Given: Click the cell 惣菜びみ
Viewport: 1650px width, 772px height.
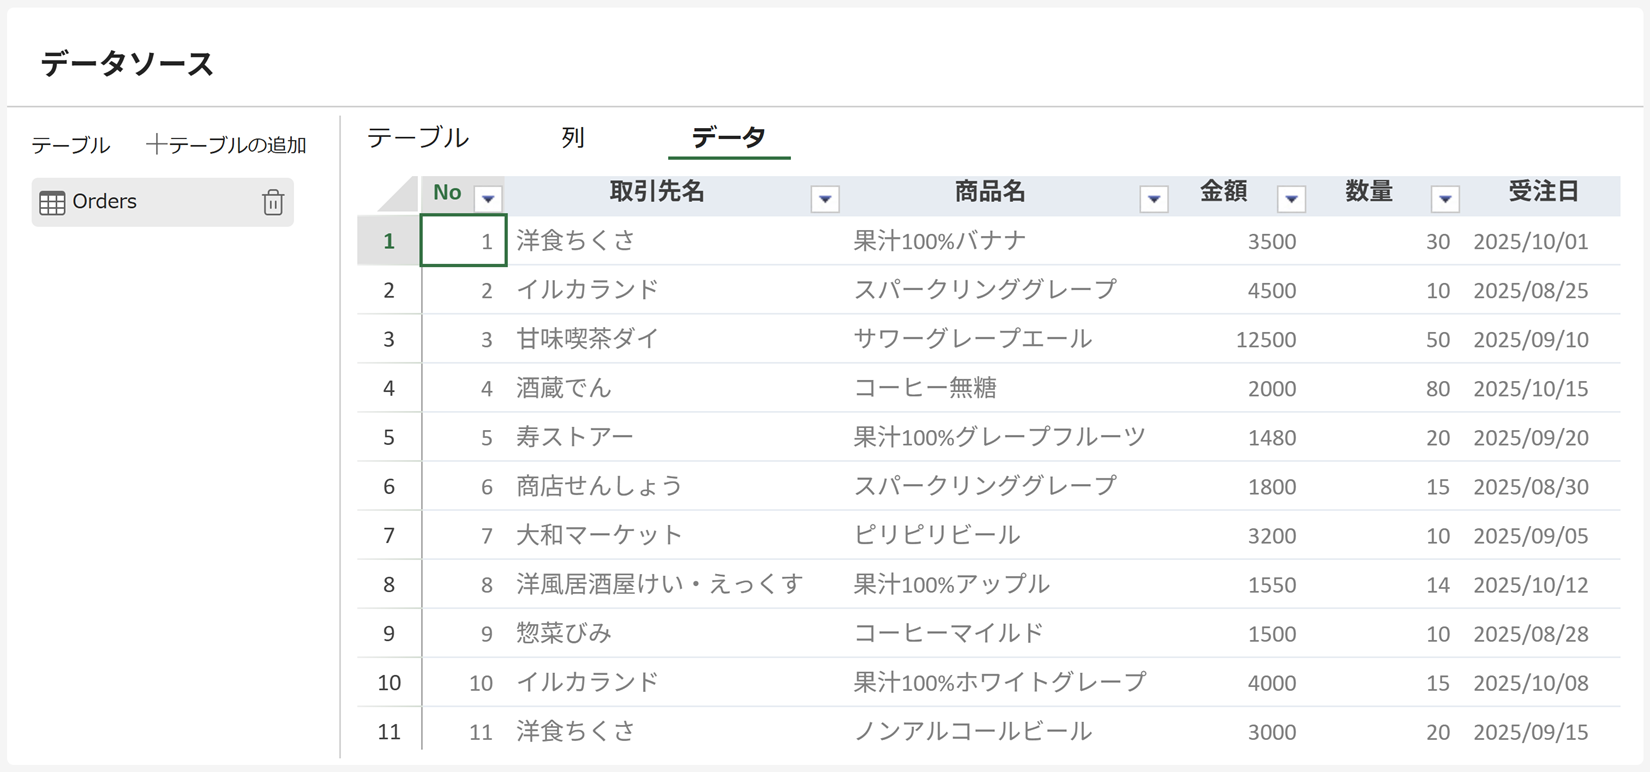Looking at the screenshot, I should coord(564,633).
